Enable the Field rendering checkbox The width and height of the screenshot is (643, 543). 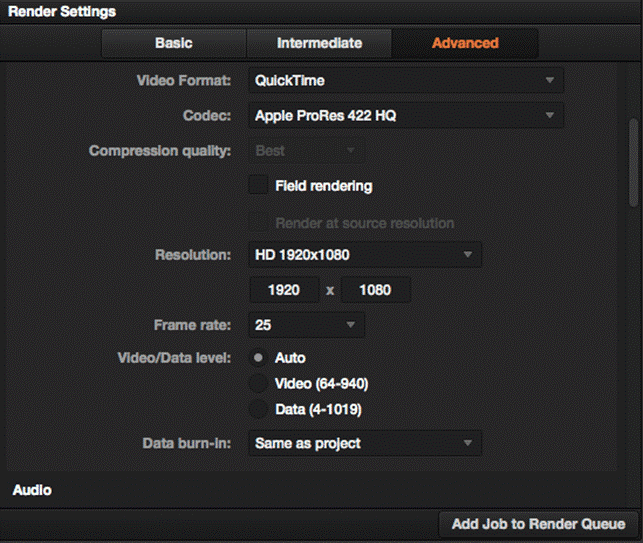point(259,186)
